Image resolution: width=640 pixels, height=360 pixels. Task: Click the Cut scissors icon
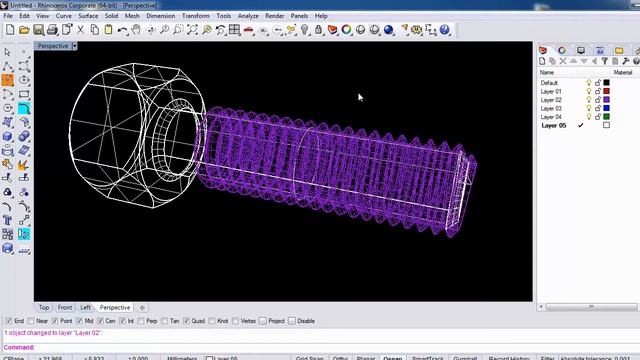click(x=80, y=29)
